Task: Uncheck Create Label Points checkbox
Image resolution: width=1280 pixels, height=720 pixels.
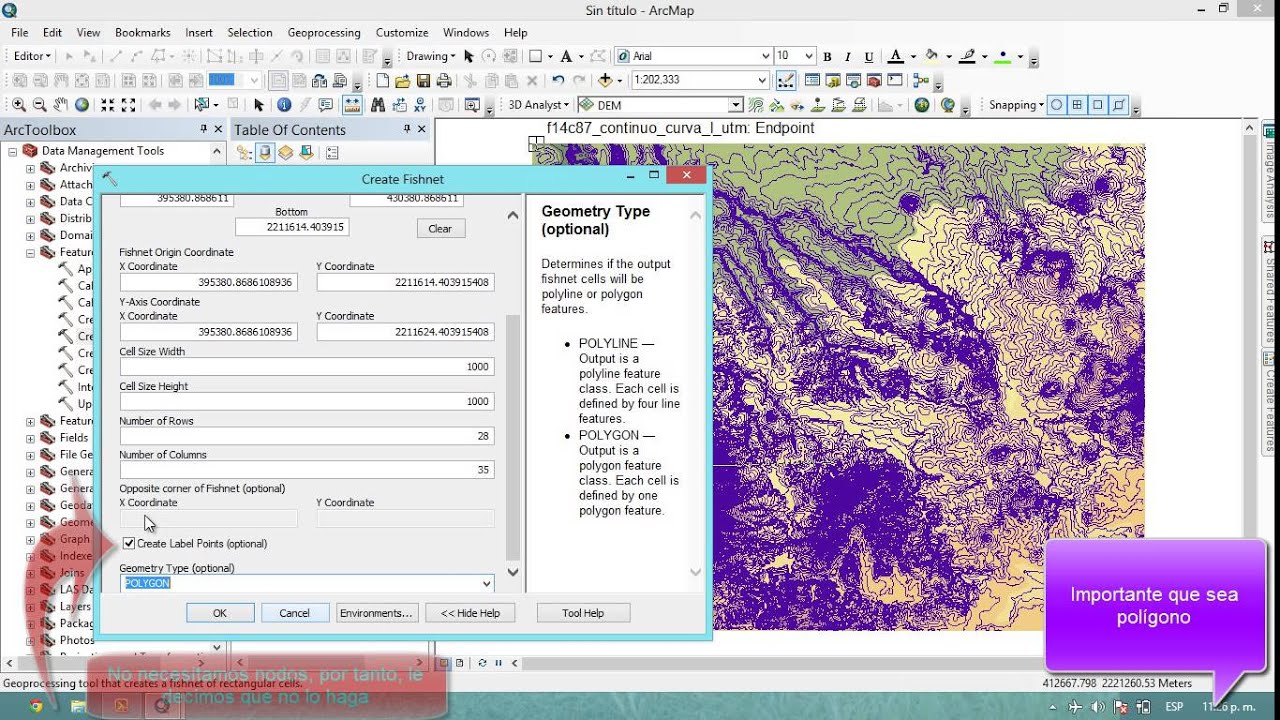Action: (129, 543)
